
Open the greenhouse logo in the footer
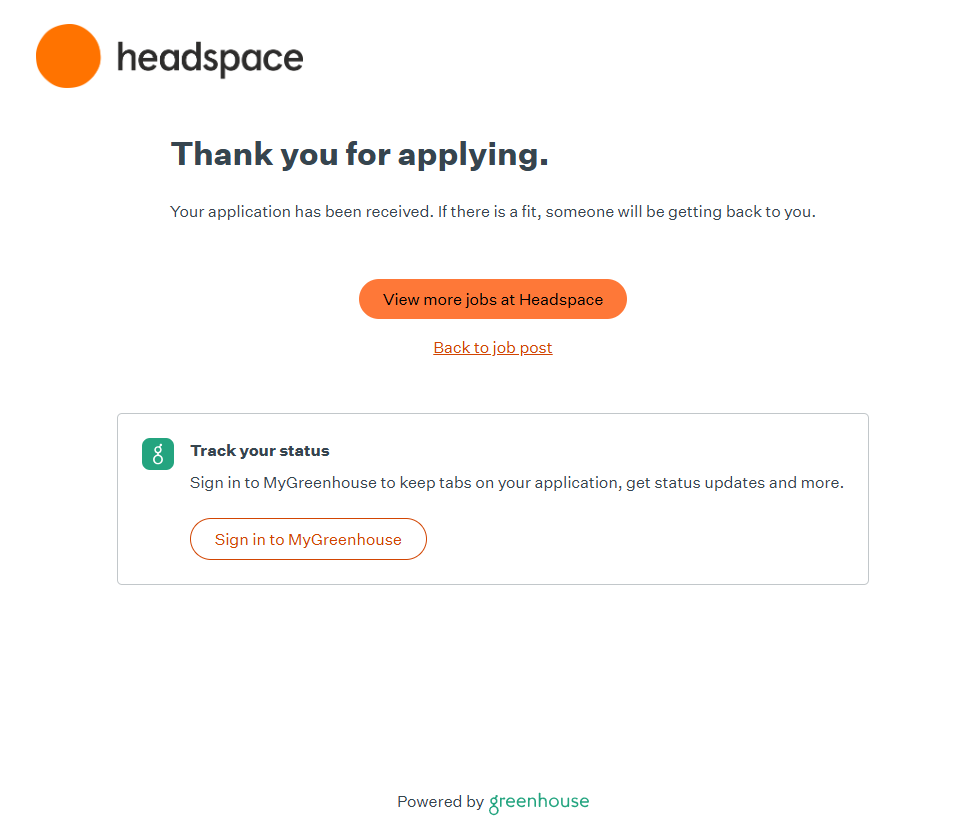tap(539, 802)
